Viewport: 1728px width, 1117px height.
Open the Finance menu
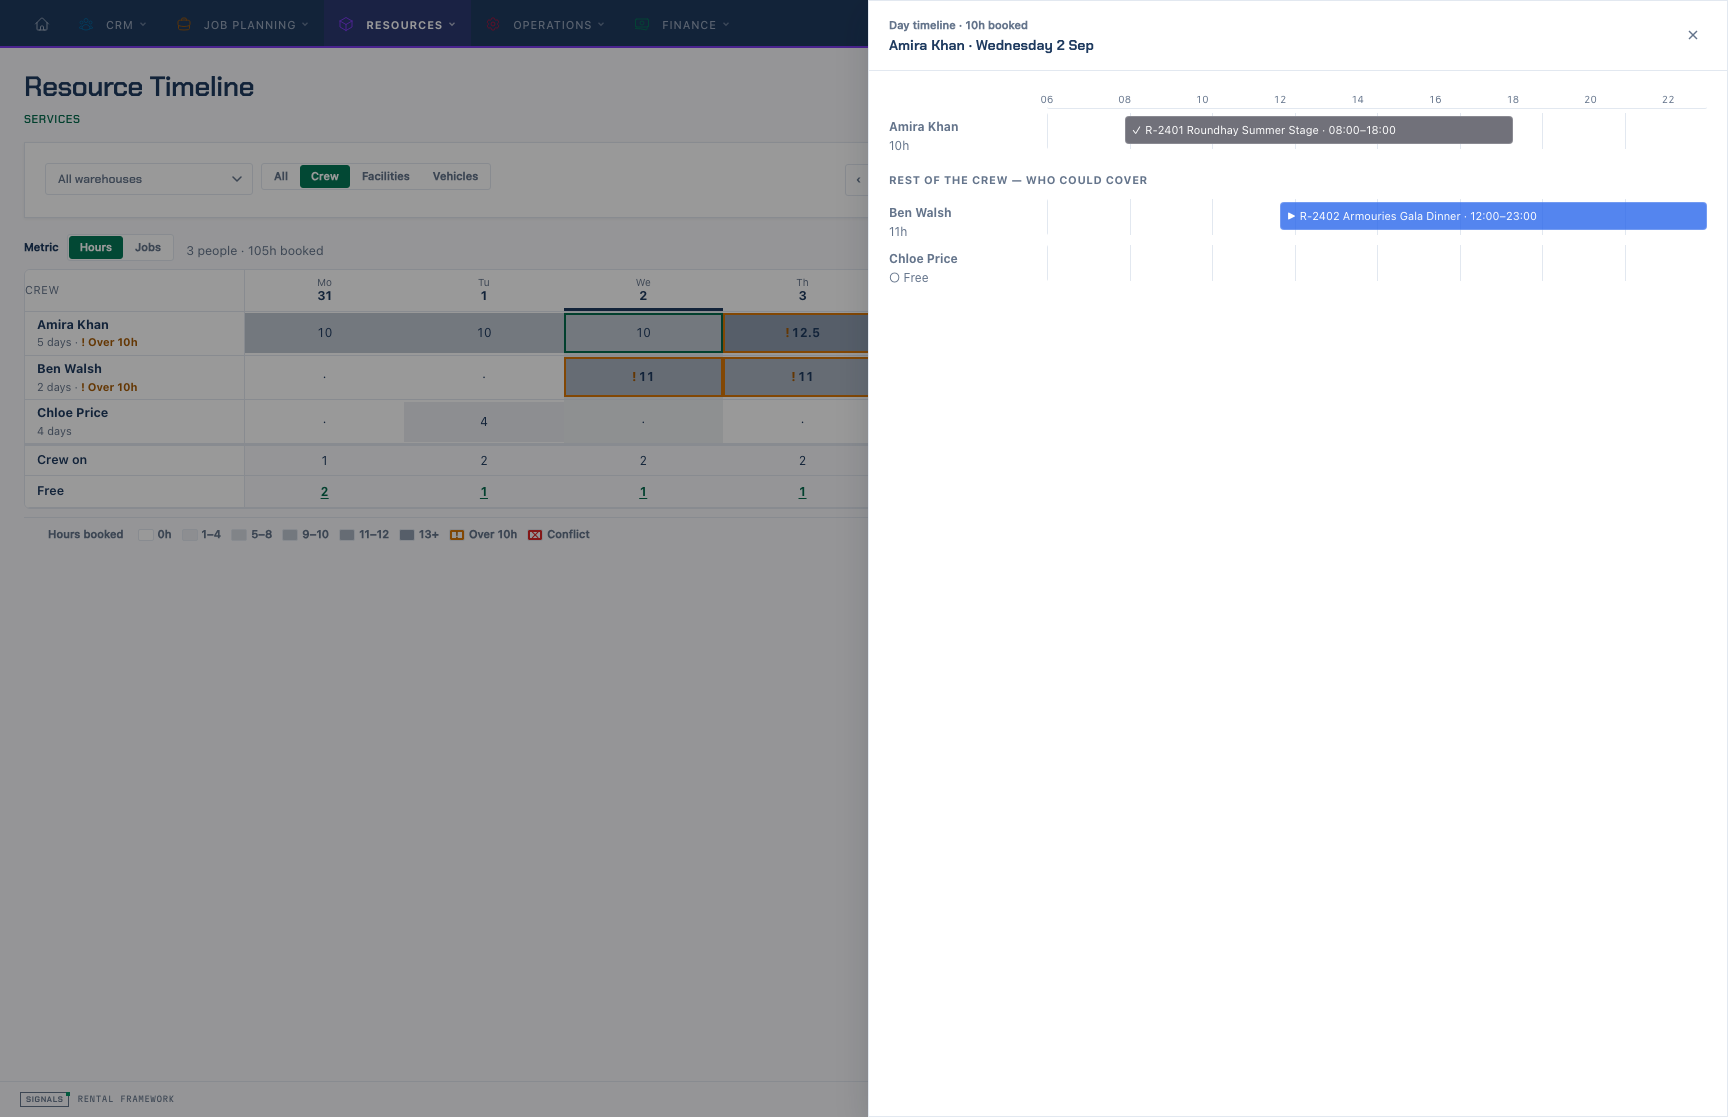682,24
